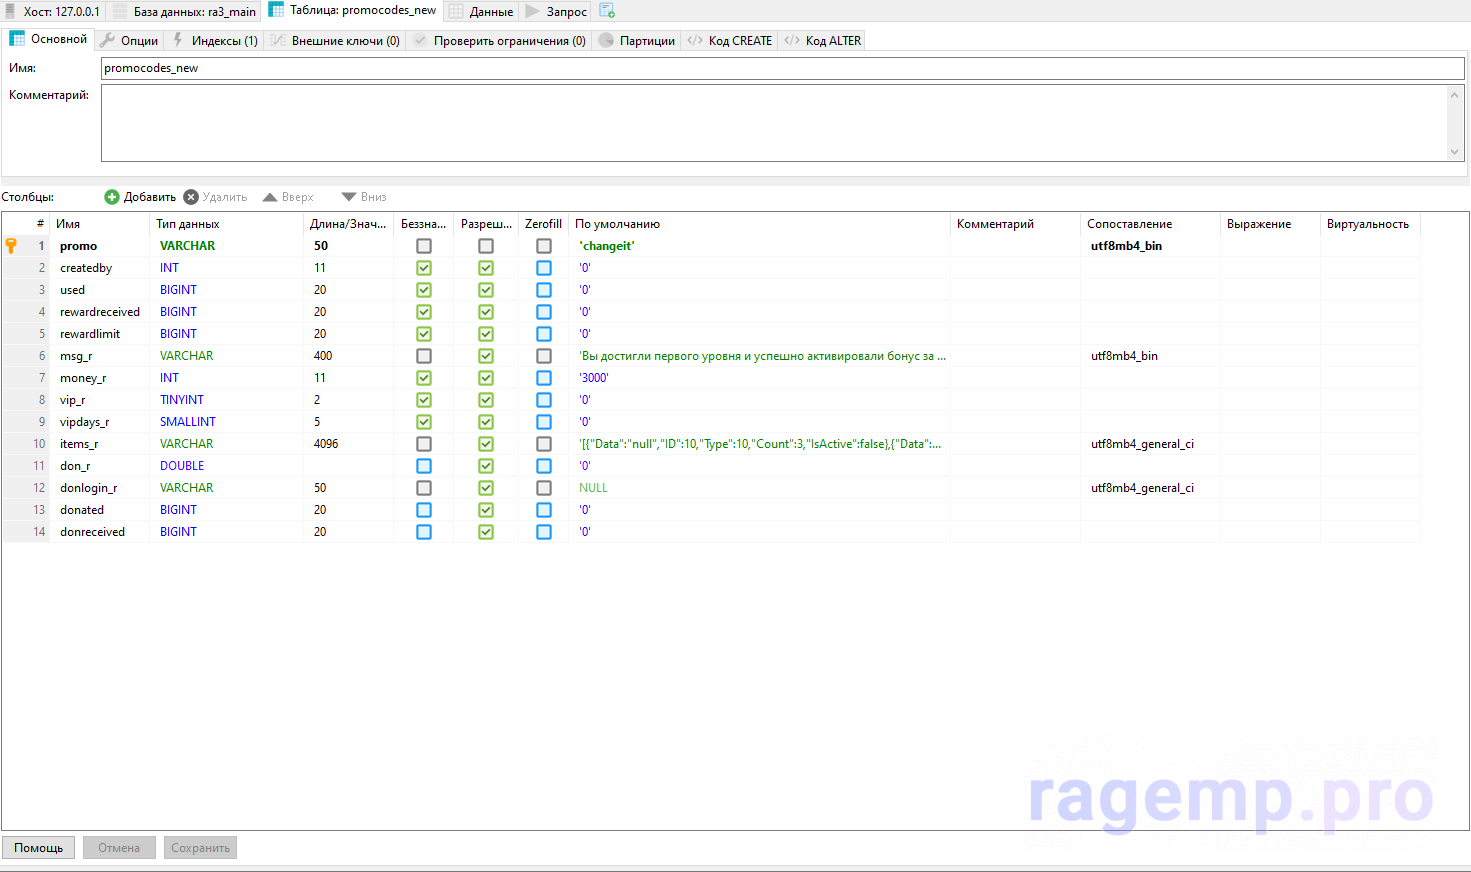Toggle Allow NULL checkbox for promo

(x=486, y=246)
